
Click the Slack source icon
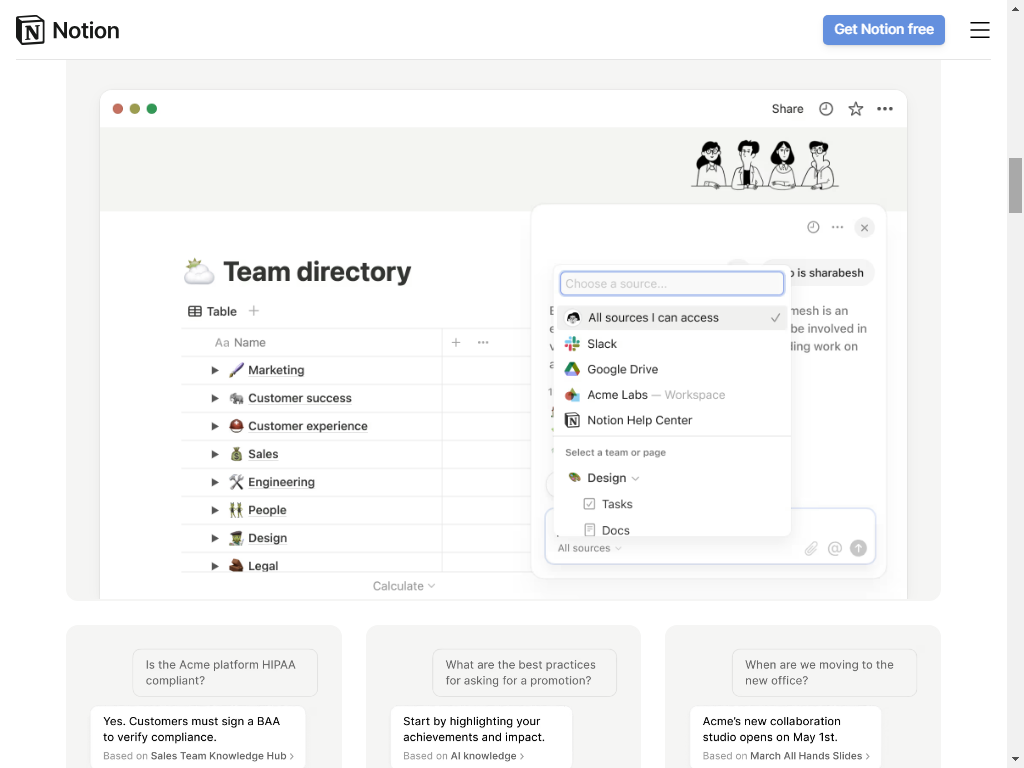572,344
